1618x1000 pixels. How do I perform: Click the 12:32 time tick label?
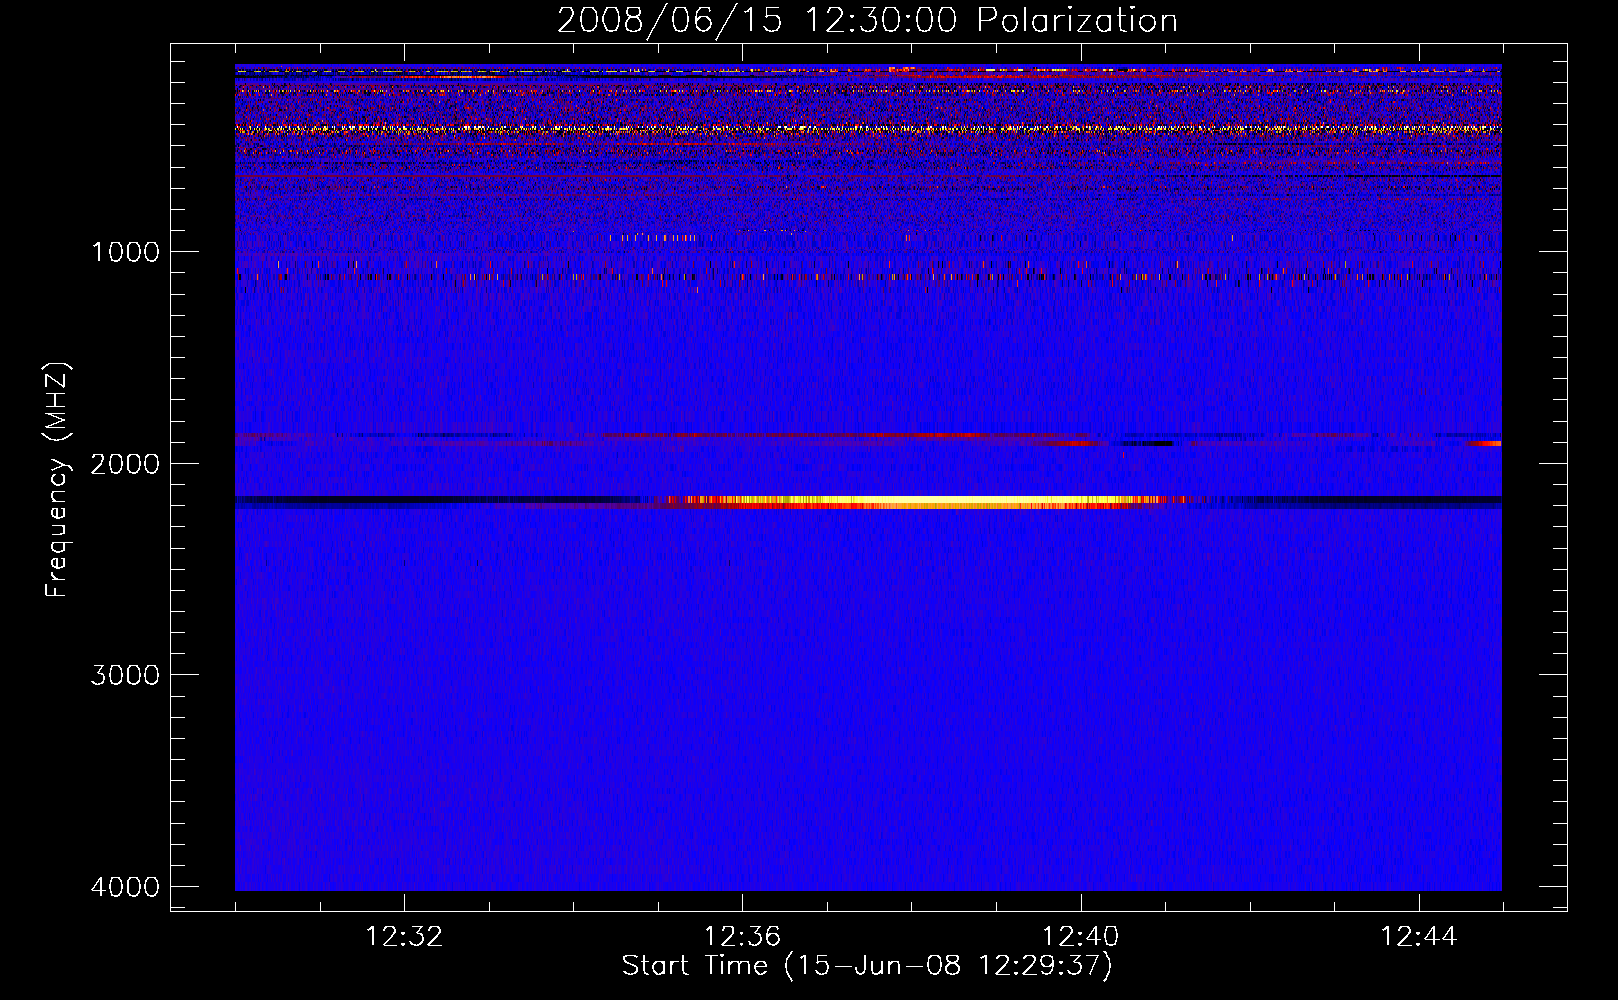404,937
